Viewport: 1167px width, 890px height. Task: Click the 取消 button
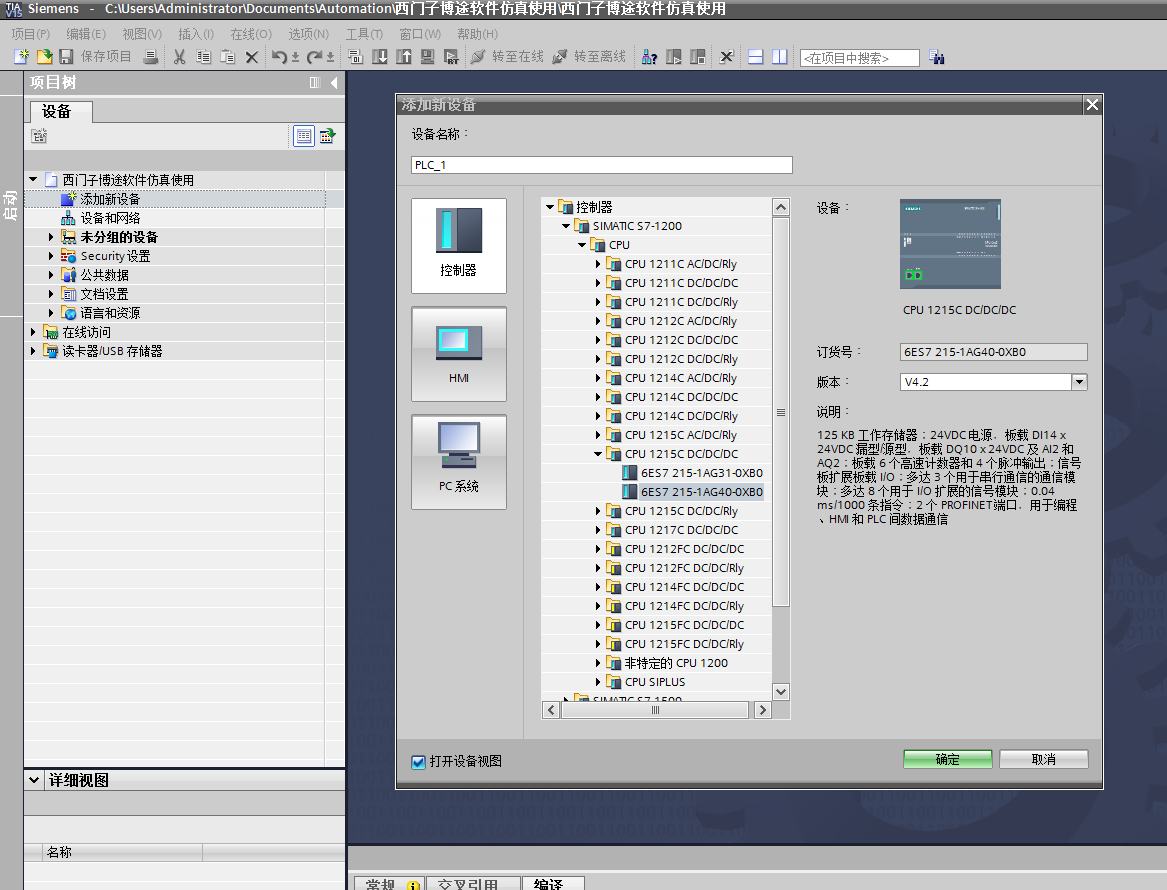pos(1043,759)
